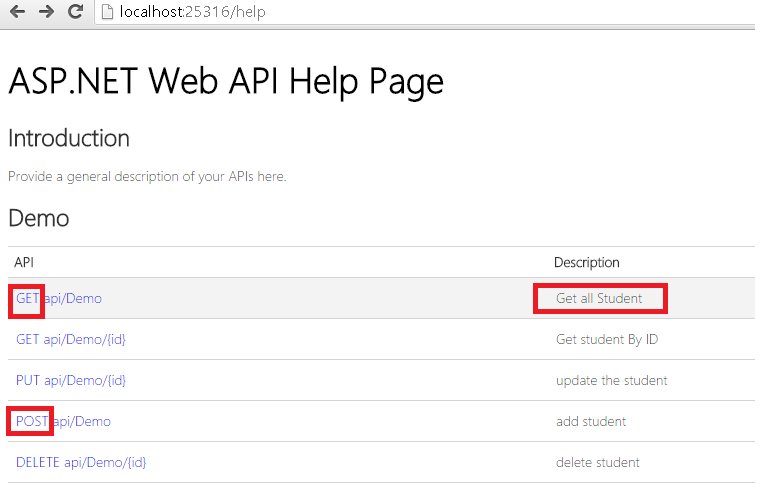Click the Introduction heading
The image size is (773, 489).
(69, 138)
